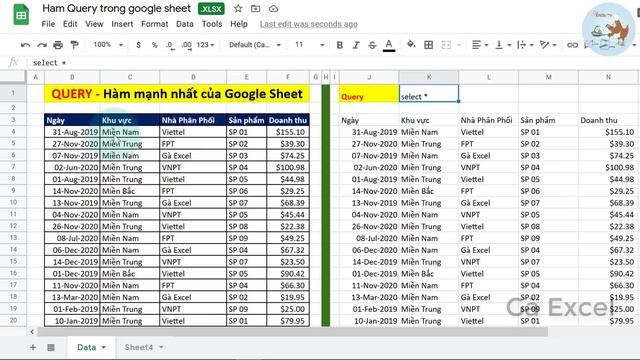640x360 pixels.
Task: Toggle italic formatting
Action: coord(356,45)
